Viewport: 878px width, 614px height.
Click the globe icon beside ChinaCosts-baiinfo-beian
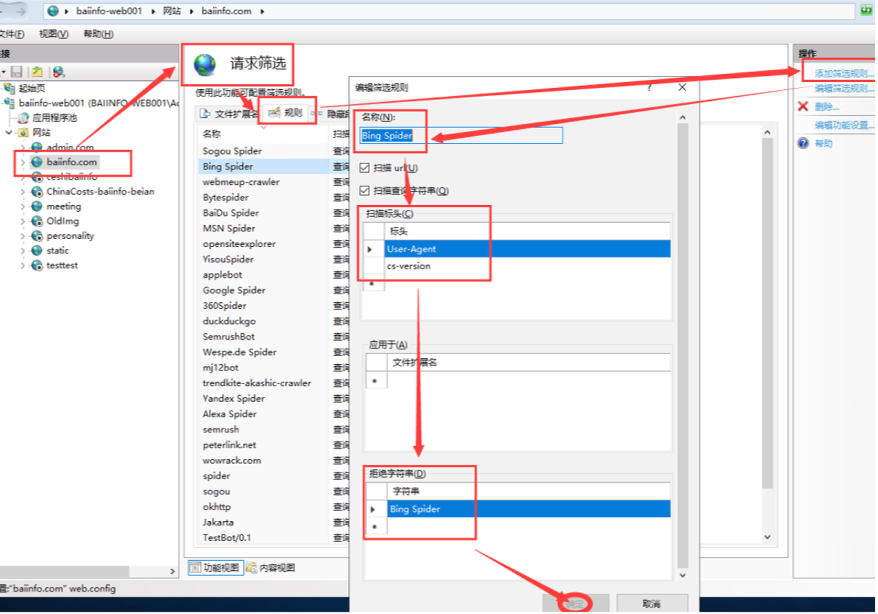pyautogui.click(x=37, y=192)
